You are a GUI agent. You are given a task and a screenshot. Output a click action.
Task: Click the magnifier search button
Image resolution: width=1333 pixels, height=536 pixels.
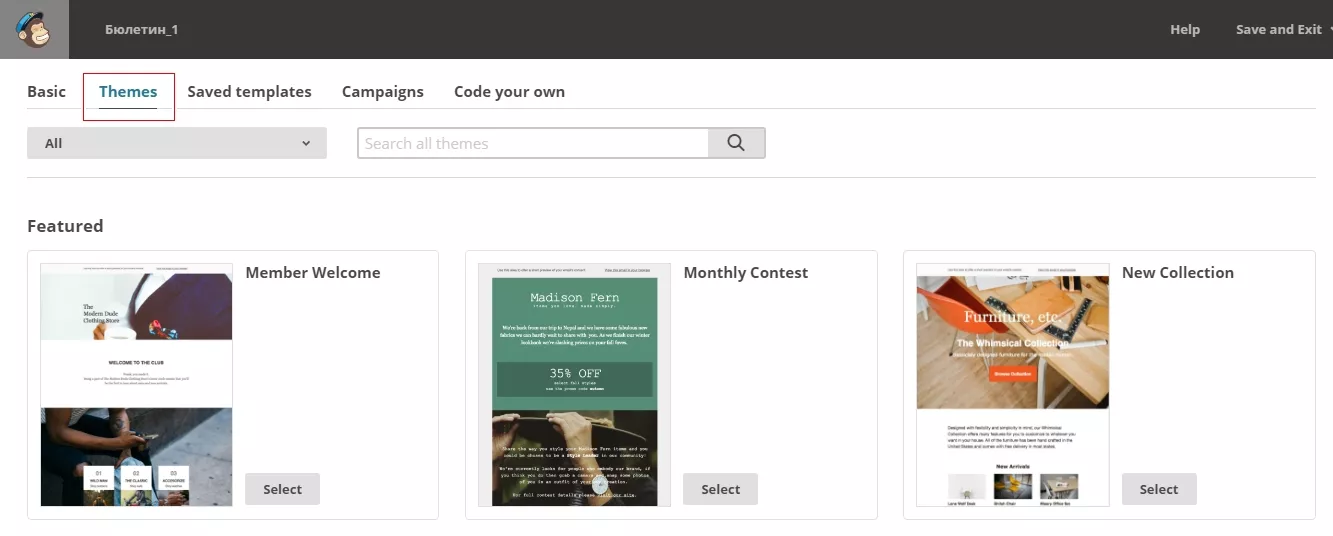click(736, 143)
